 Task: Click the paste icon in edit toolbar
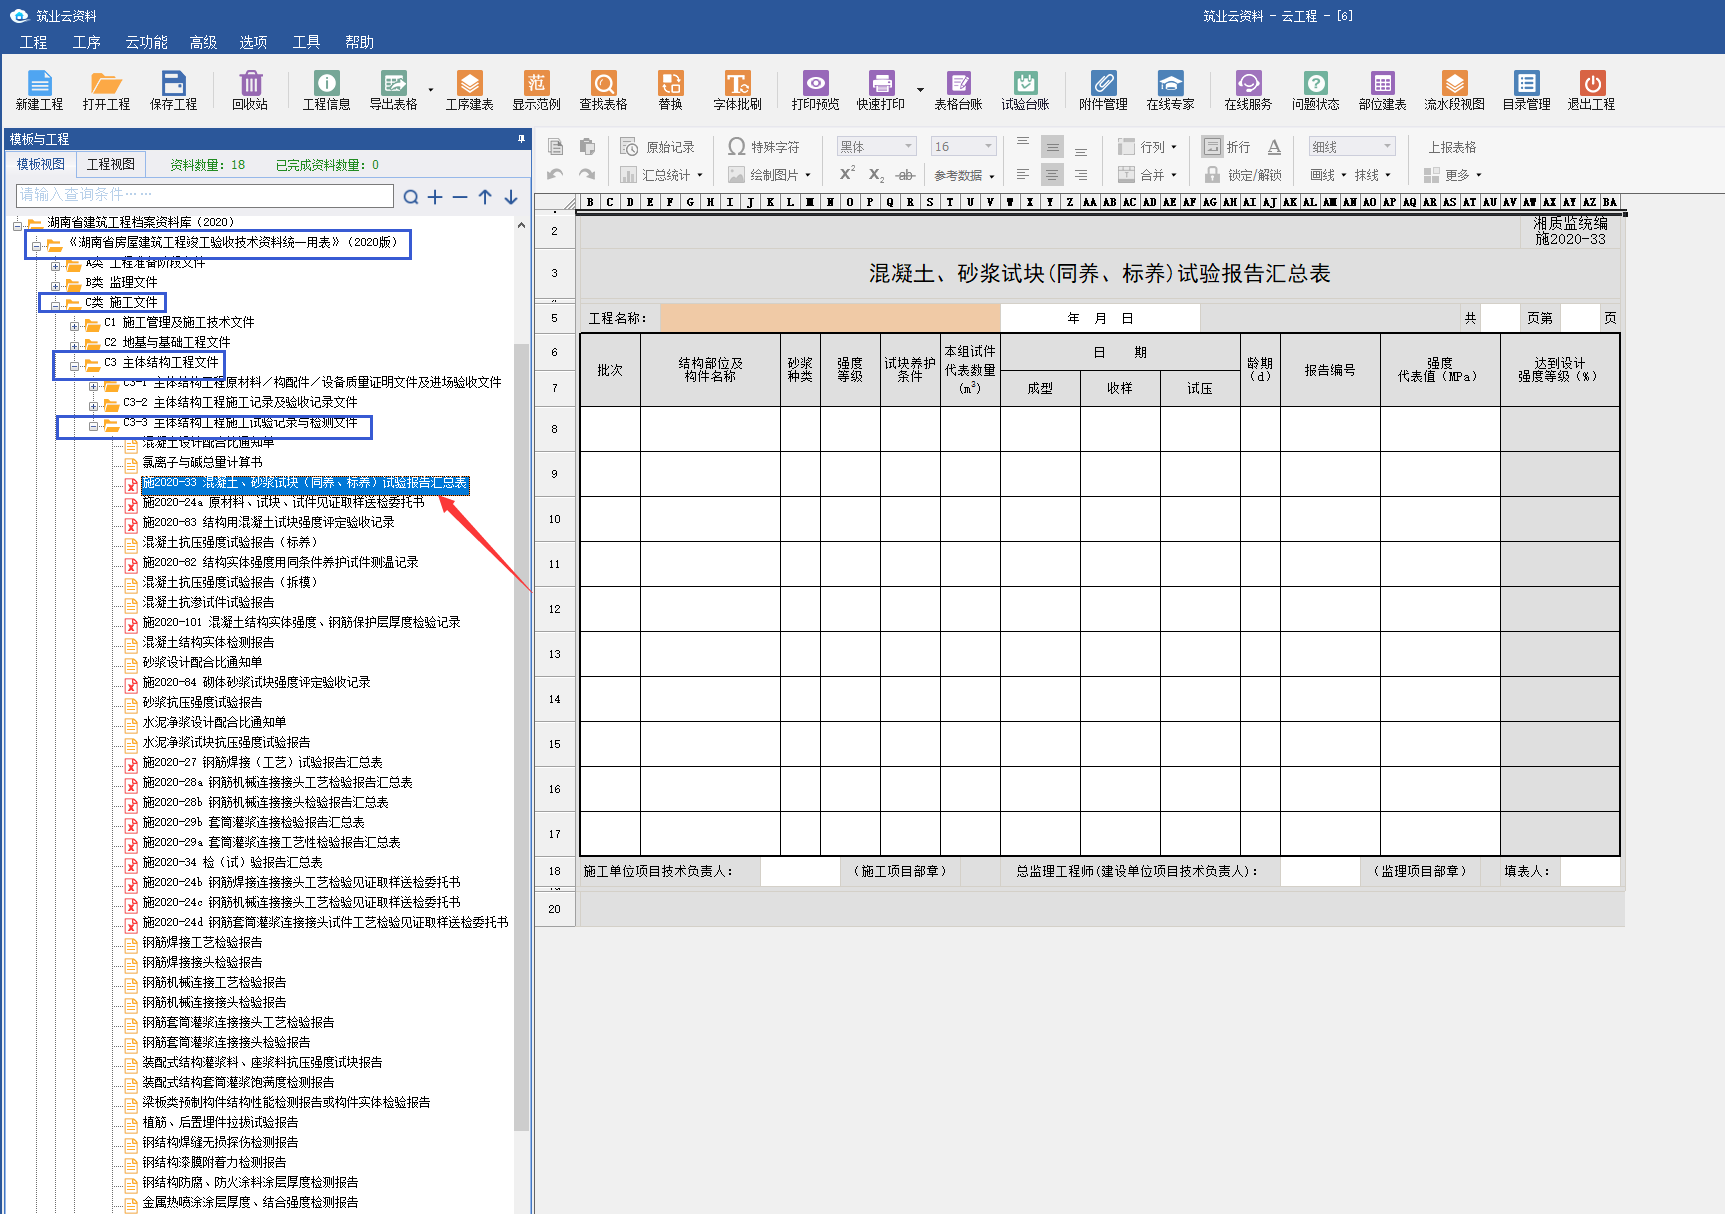[x=588, y=147]
